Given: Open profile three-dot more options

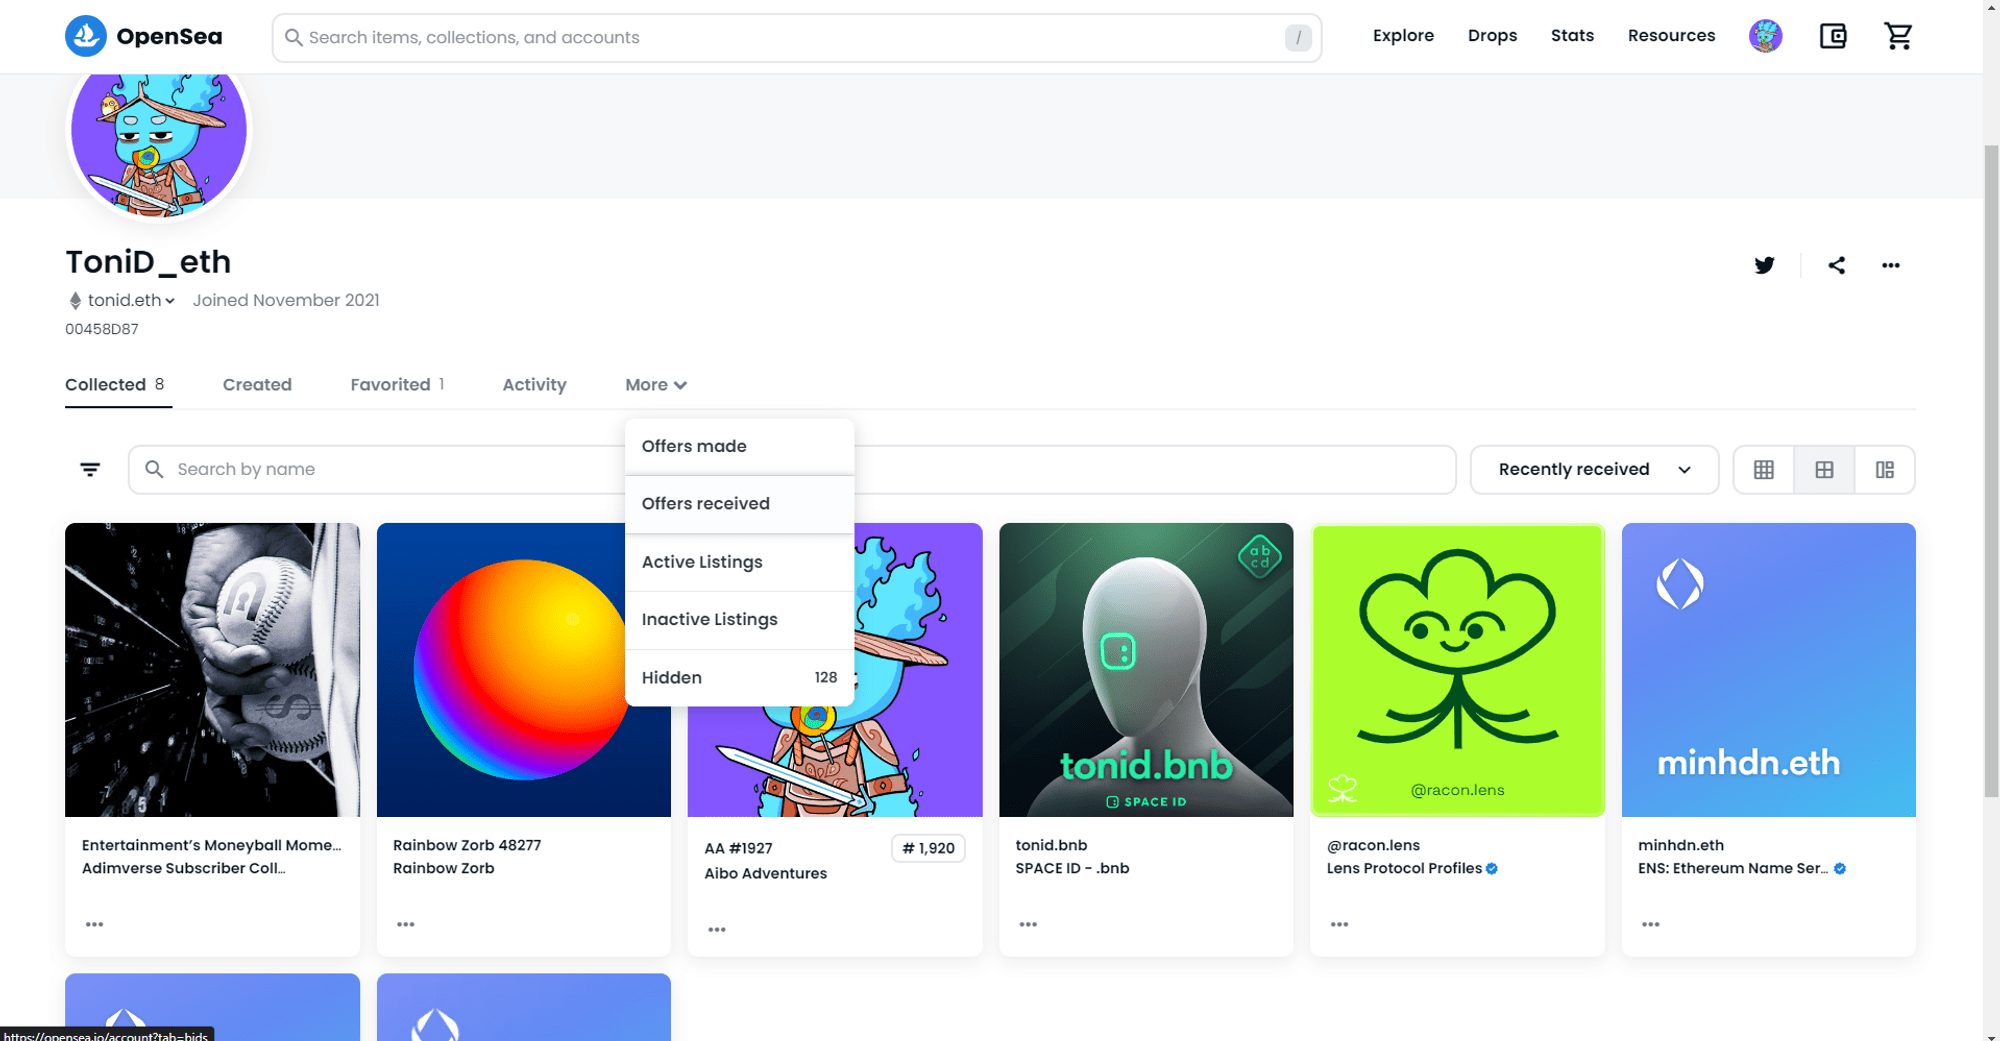Looking at the screenshot, I should [x=1890, y=265].
